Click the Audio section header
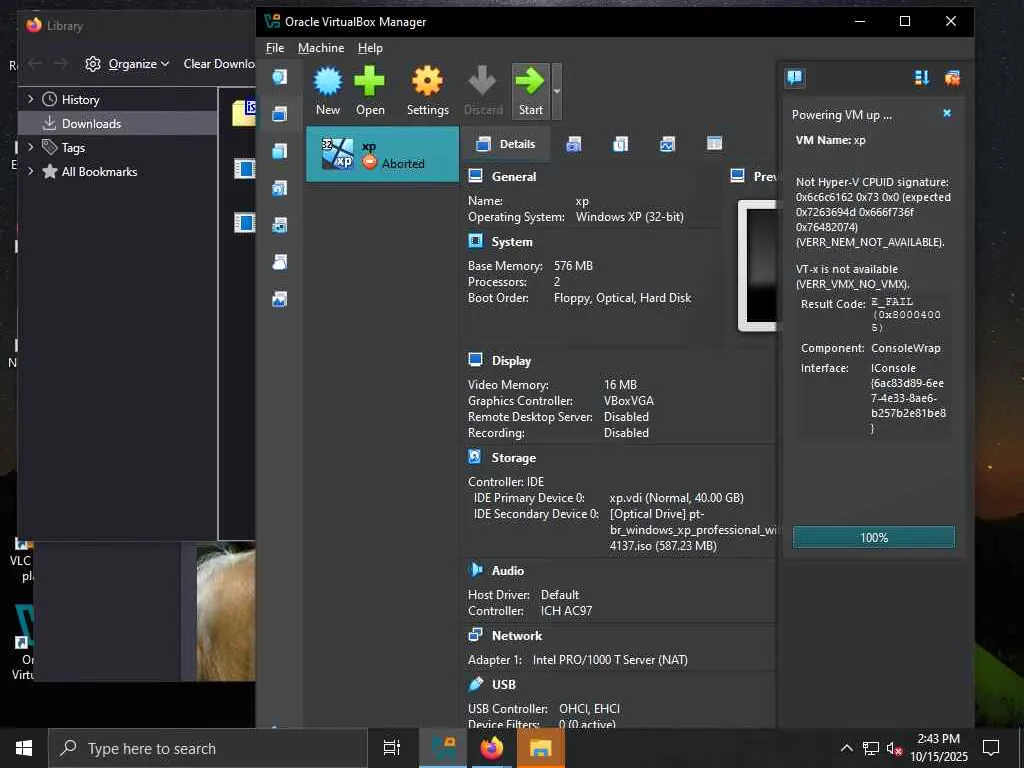The image size is (1024, 768). (x=507, y=571)
